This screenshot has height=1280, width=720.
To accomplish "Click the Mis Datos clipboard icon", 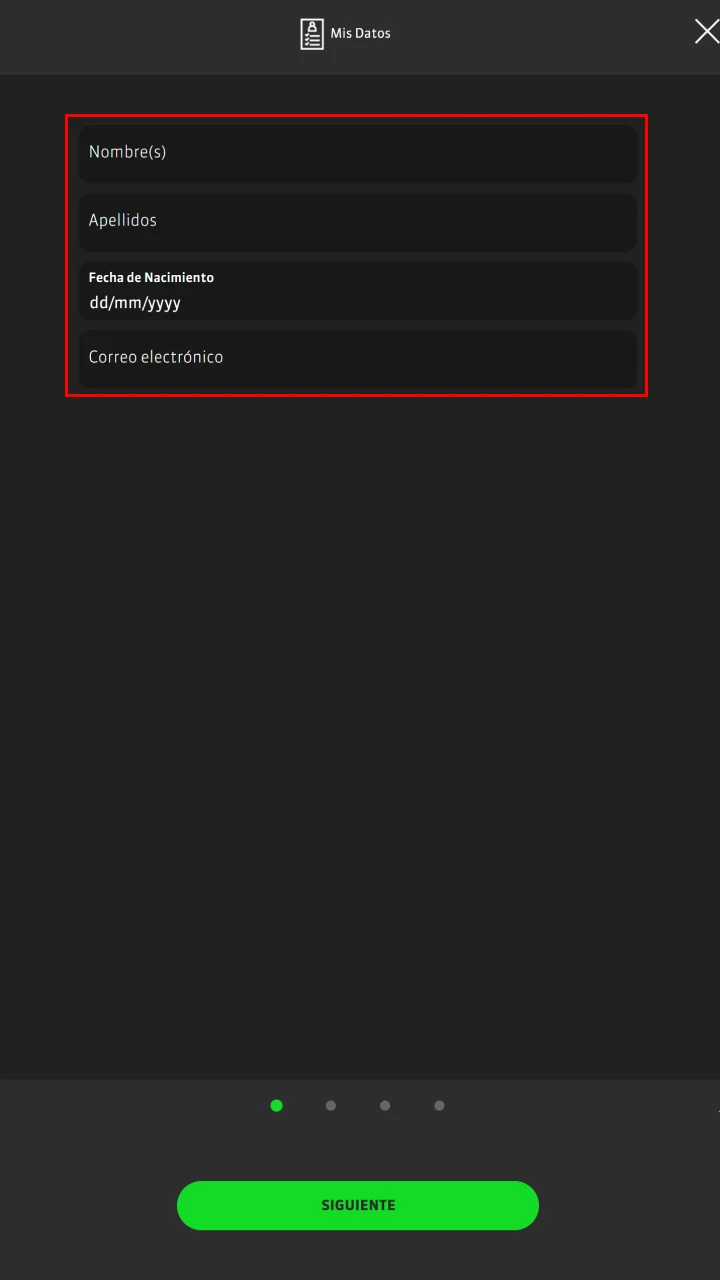I will (312, 34).
